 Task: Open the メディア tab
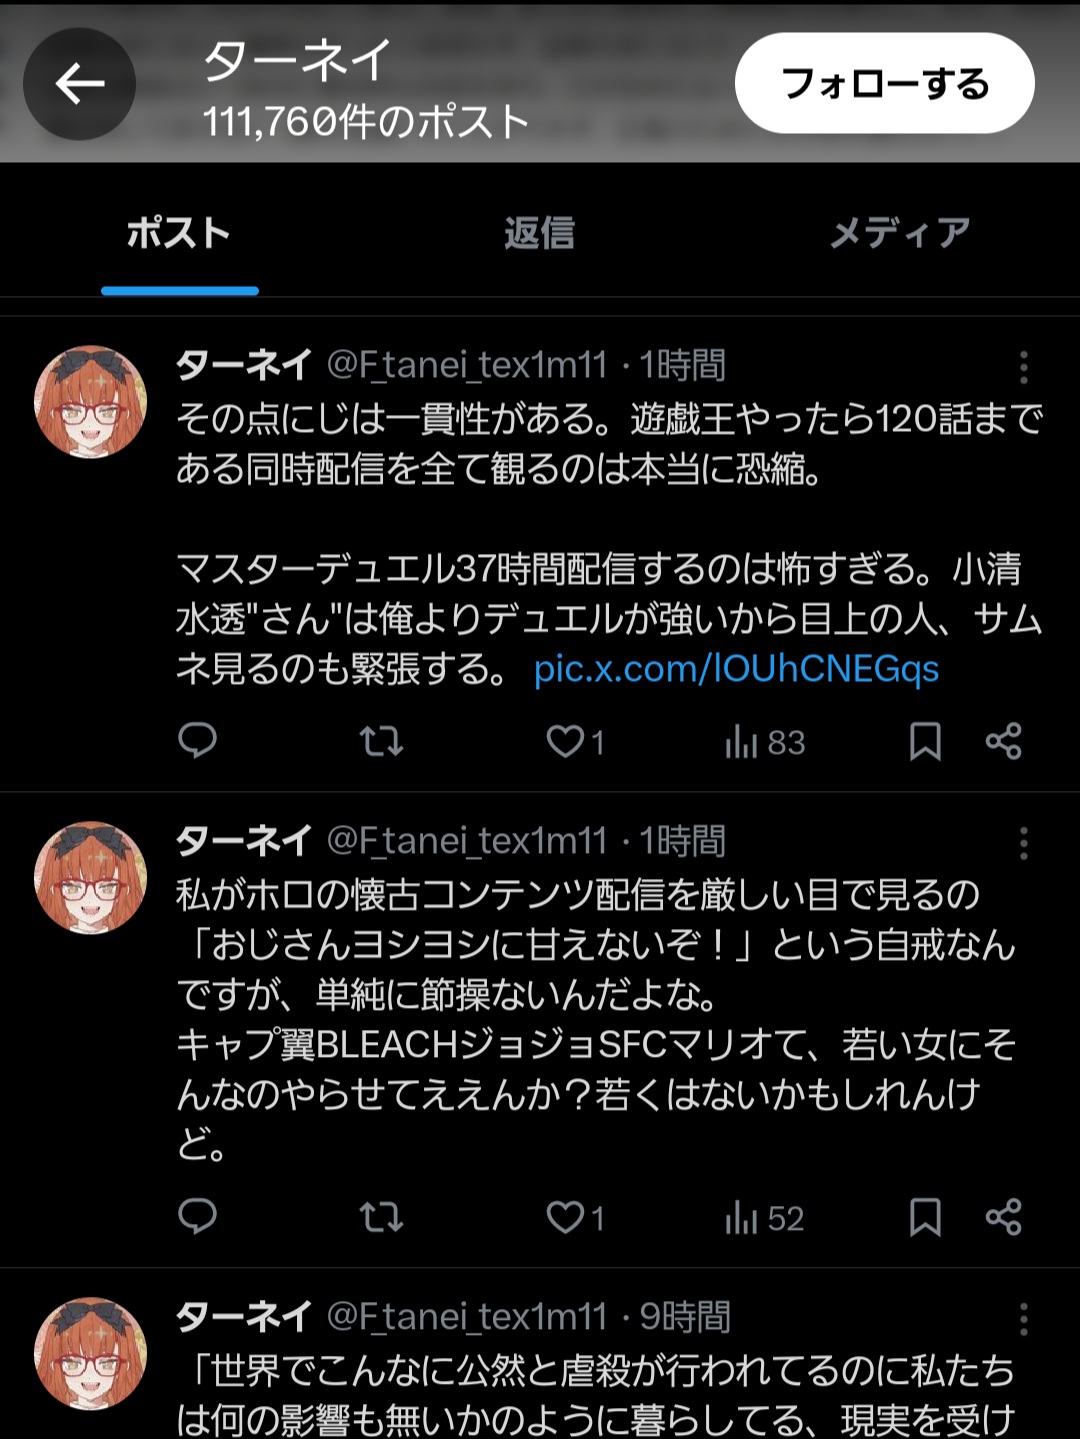tap(899, 233)
